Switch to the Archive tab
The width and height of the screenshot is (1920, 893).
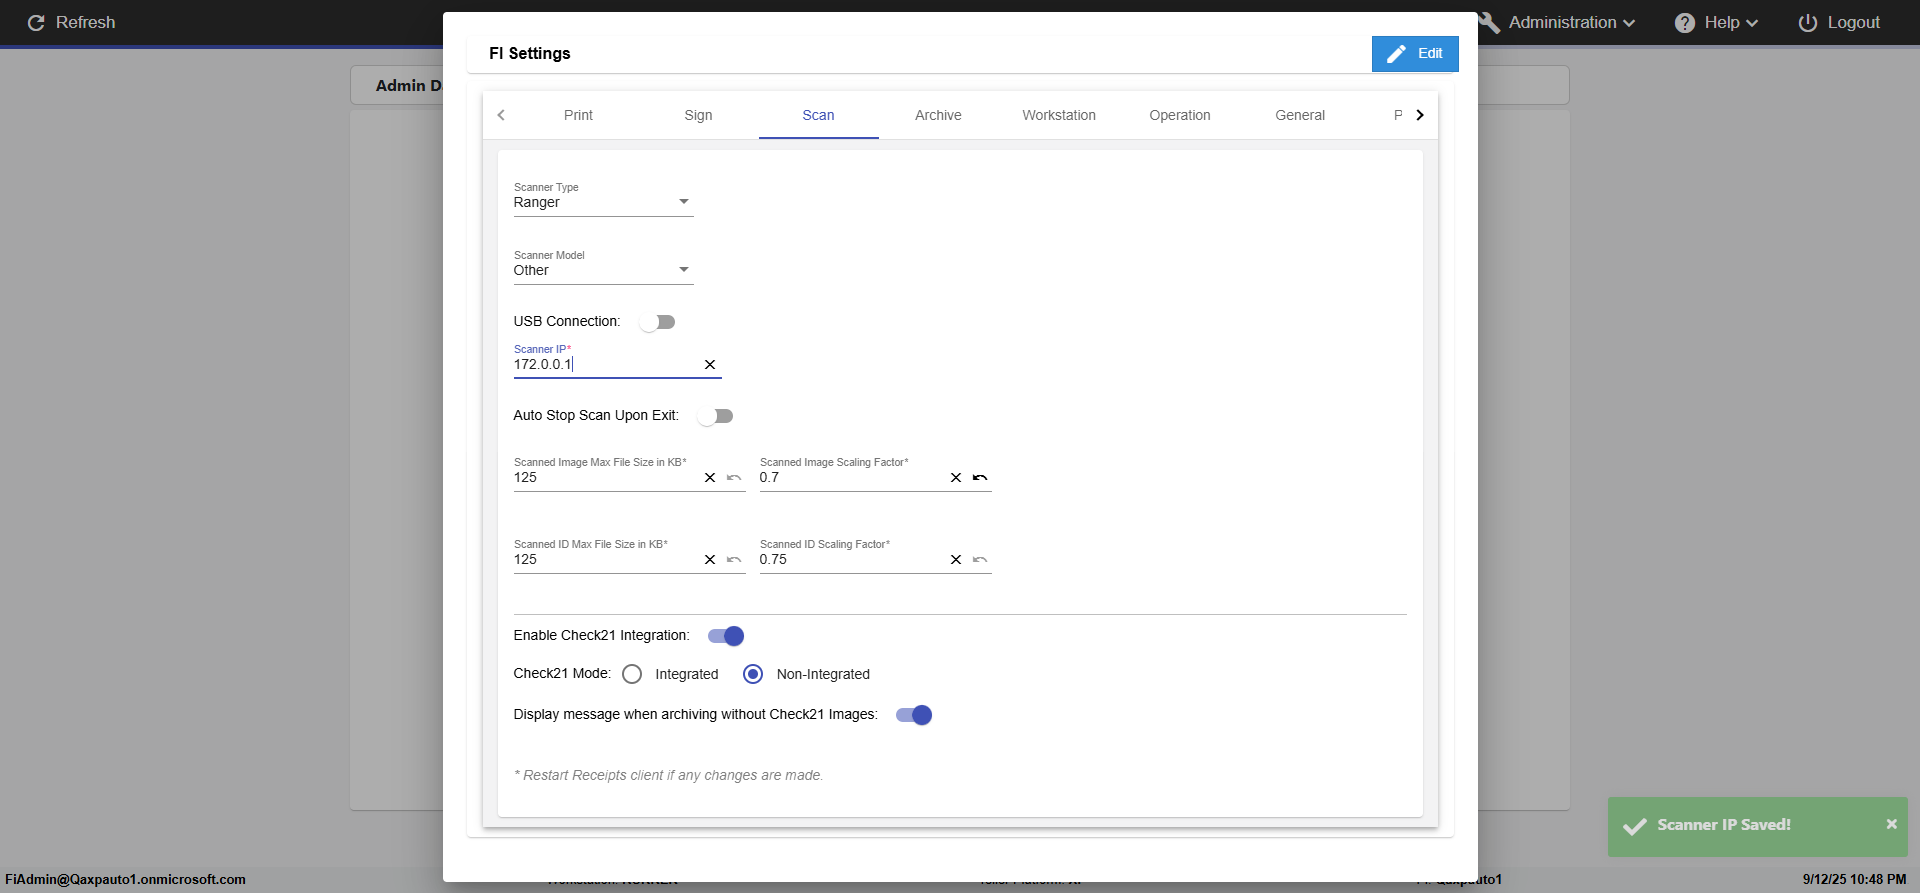938,115
